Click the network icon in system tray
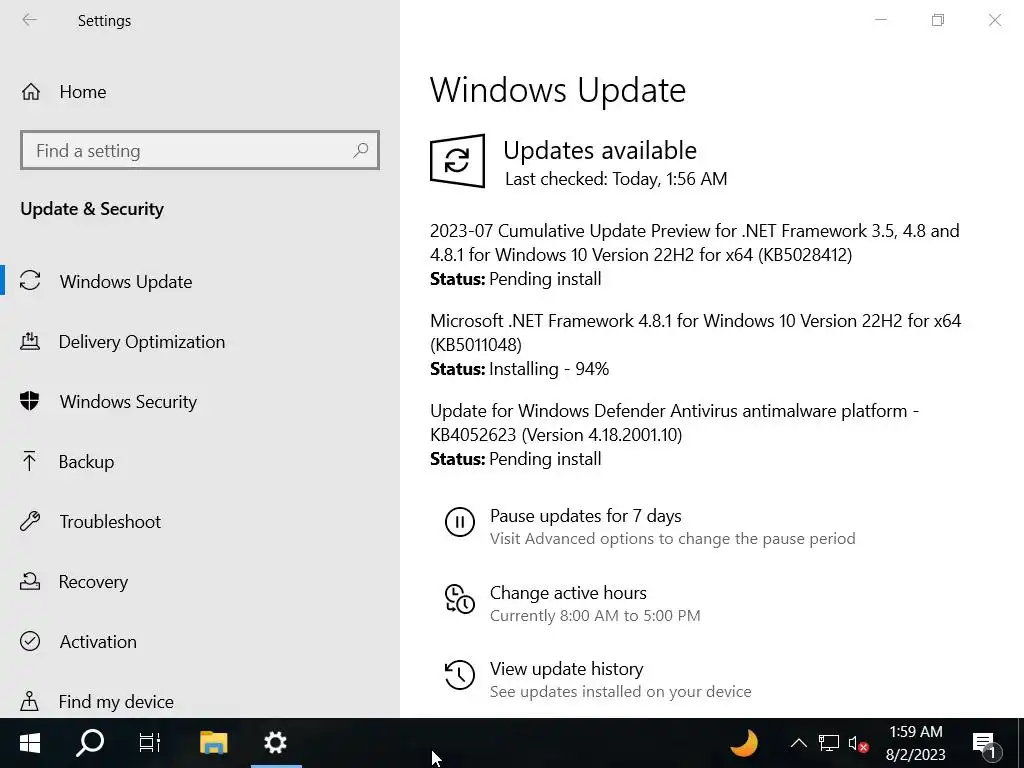 click(x=829, y=743)
